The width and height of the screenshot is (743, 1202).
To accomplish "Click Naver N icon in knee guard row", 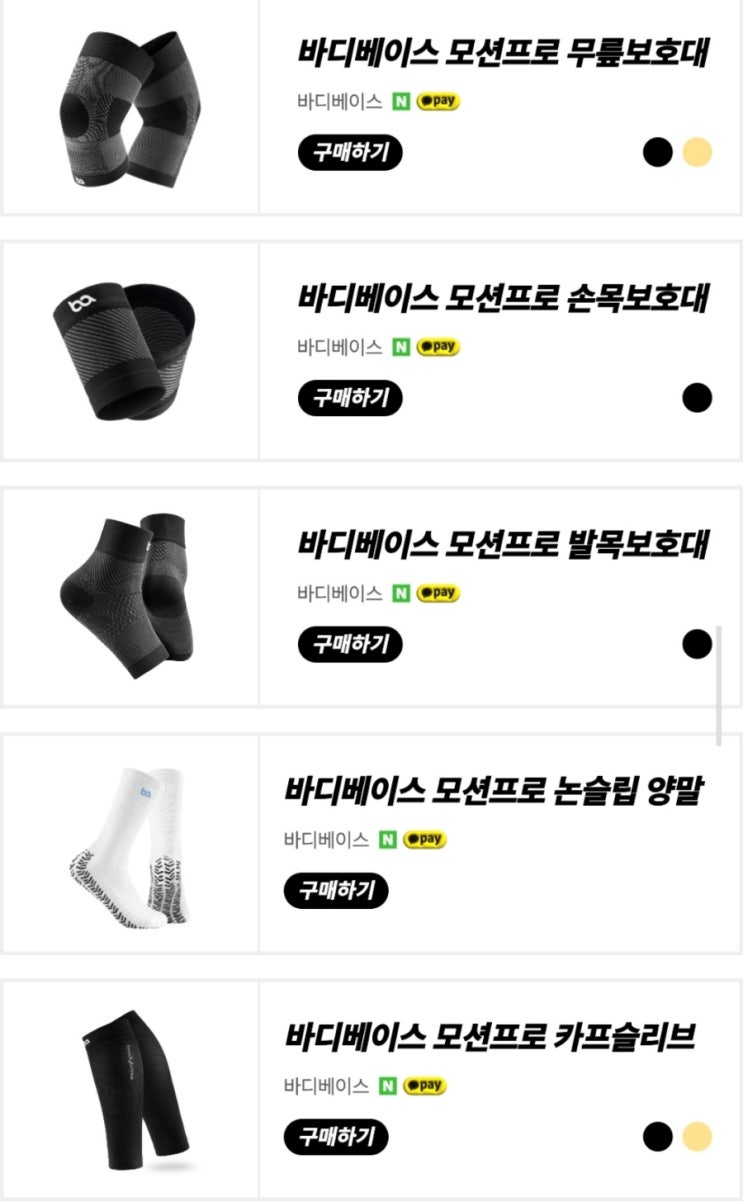I will point(402,101).
